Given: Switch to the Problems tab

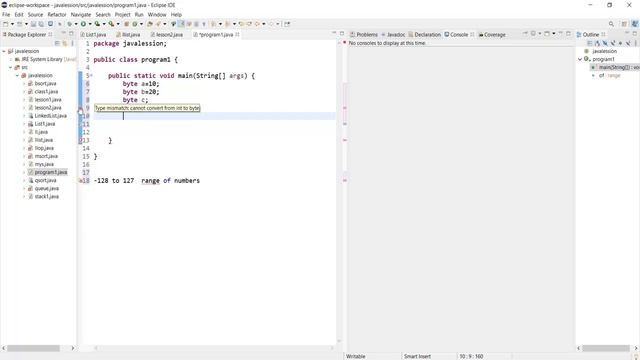Looking at the screenshot, I should [x=364, y=35].
